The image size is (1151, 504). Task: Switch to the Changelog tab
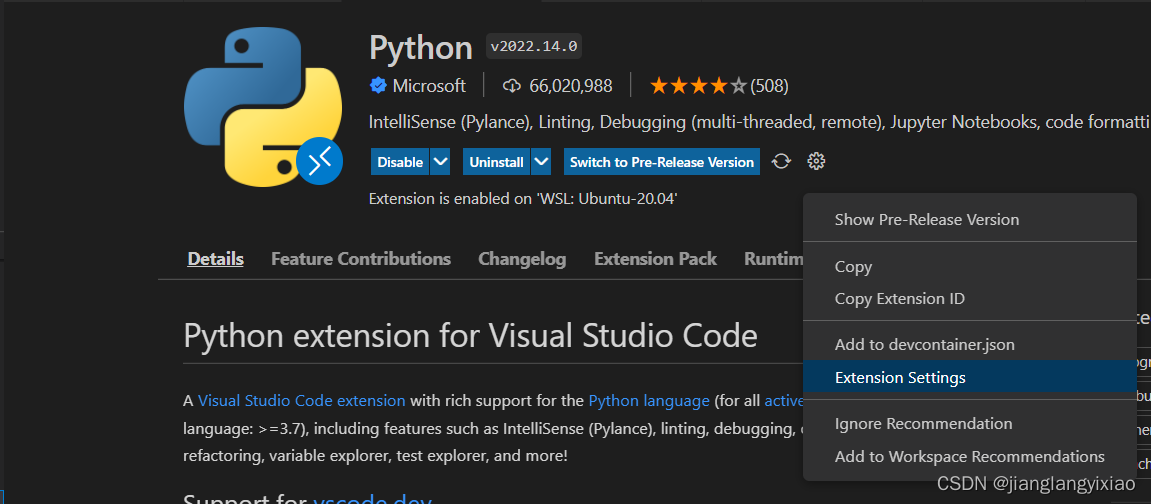(522, 259)
